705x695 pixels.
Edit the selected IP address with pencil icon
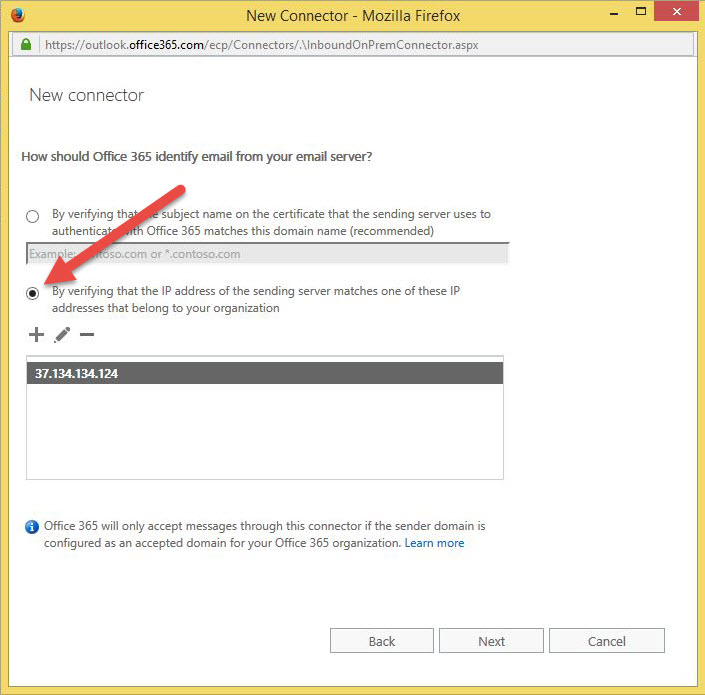[62, 334]
